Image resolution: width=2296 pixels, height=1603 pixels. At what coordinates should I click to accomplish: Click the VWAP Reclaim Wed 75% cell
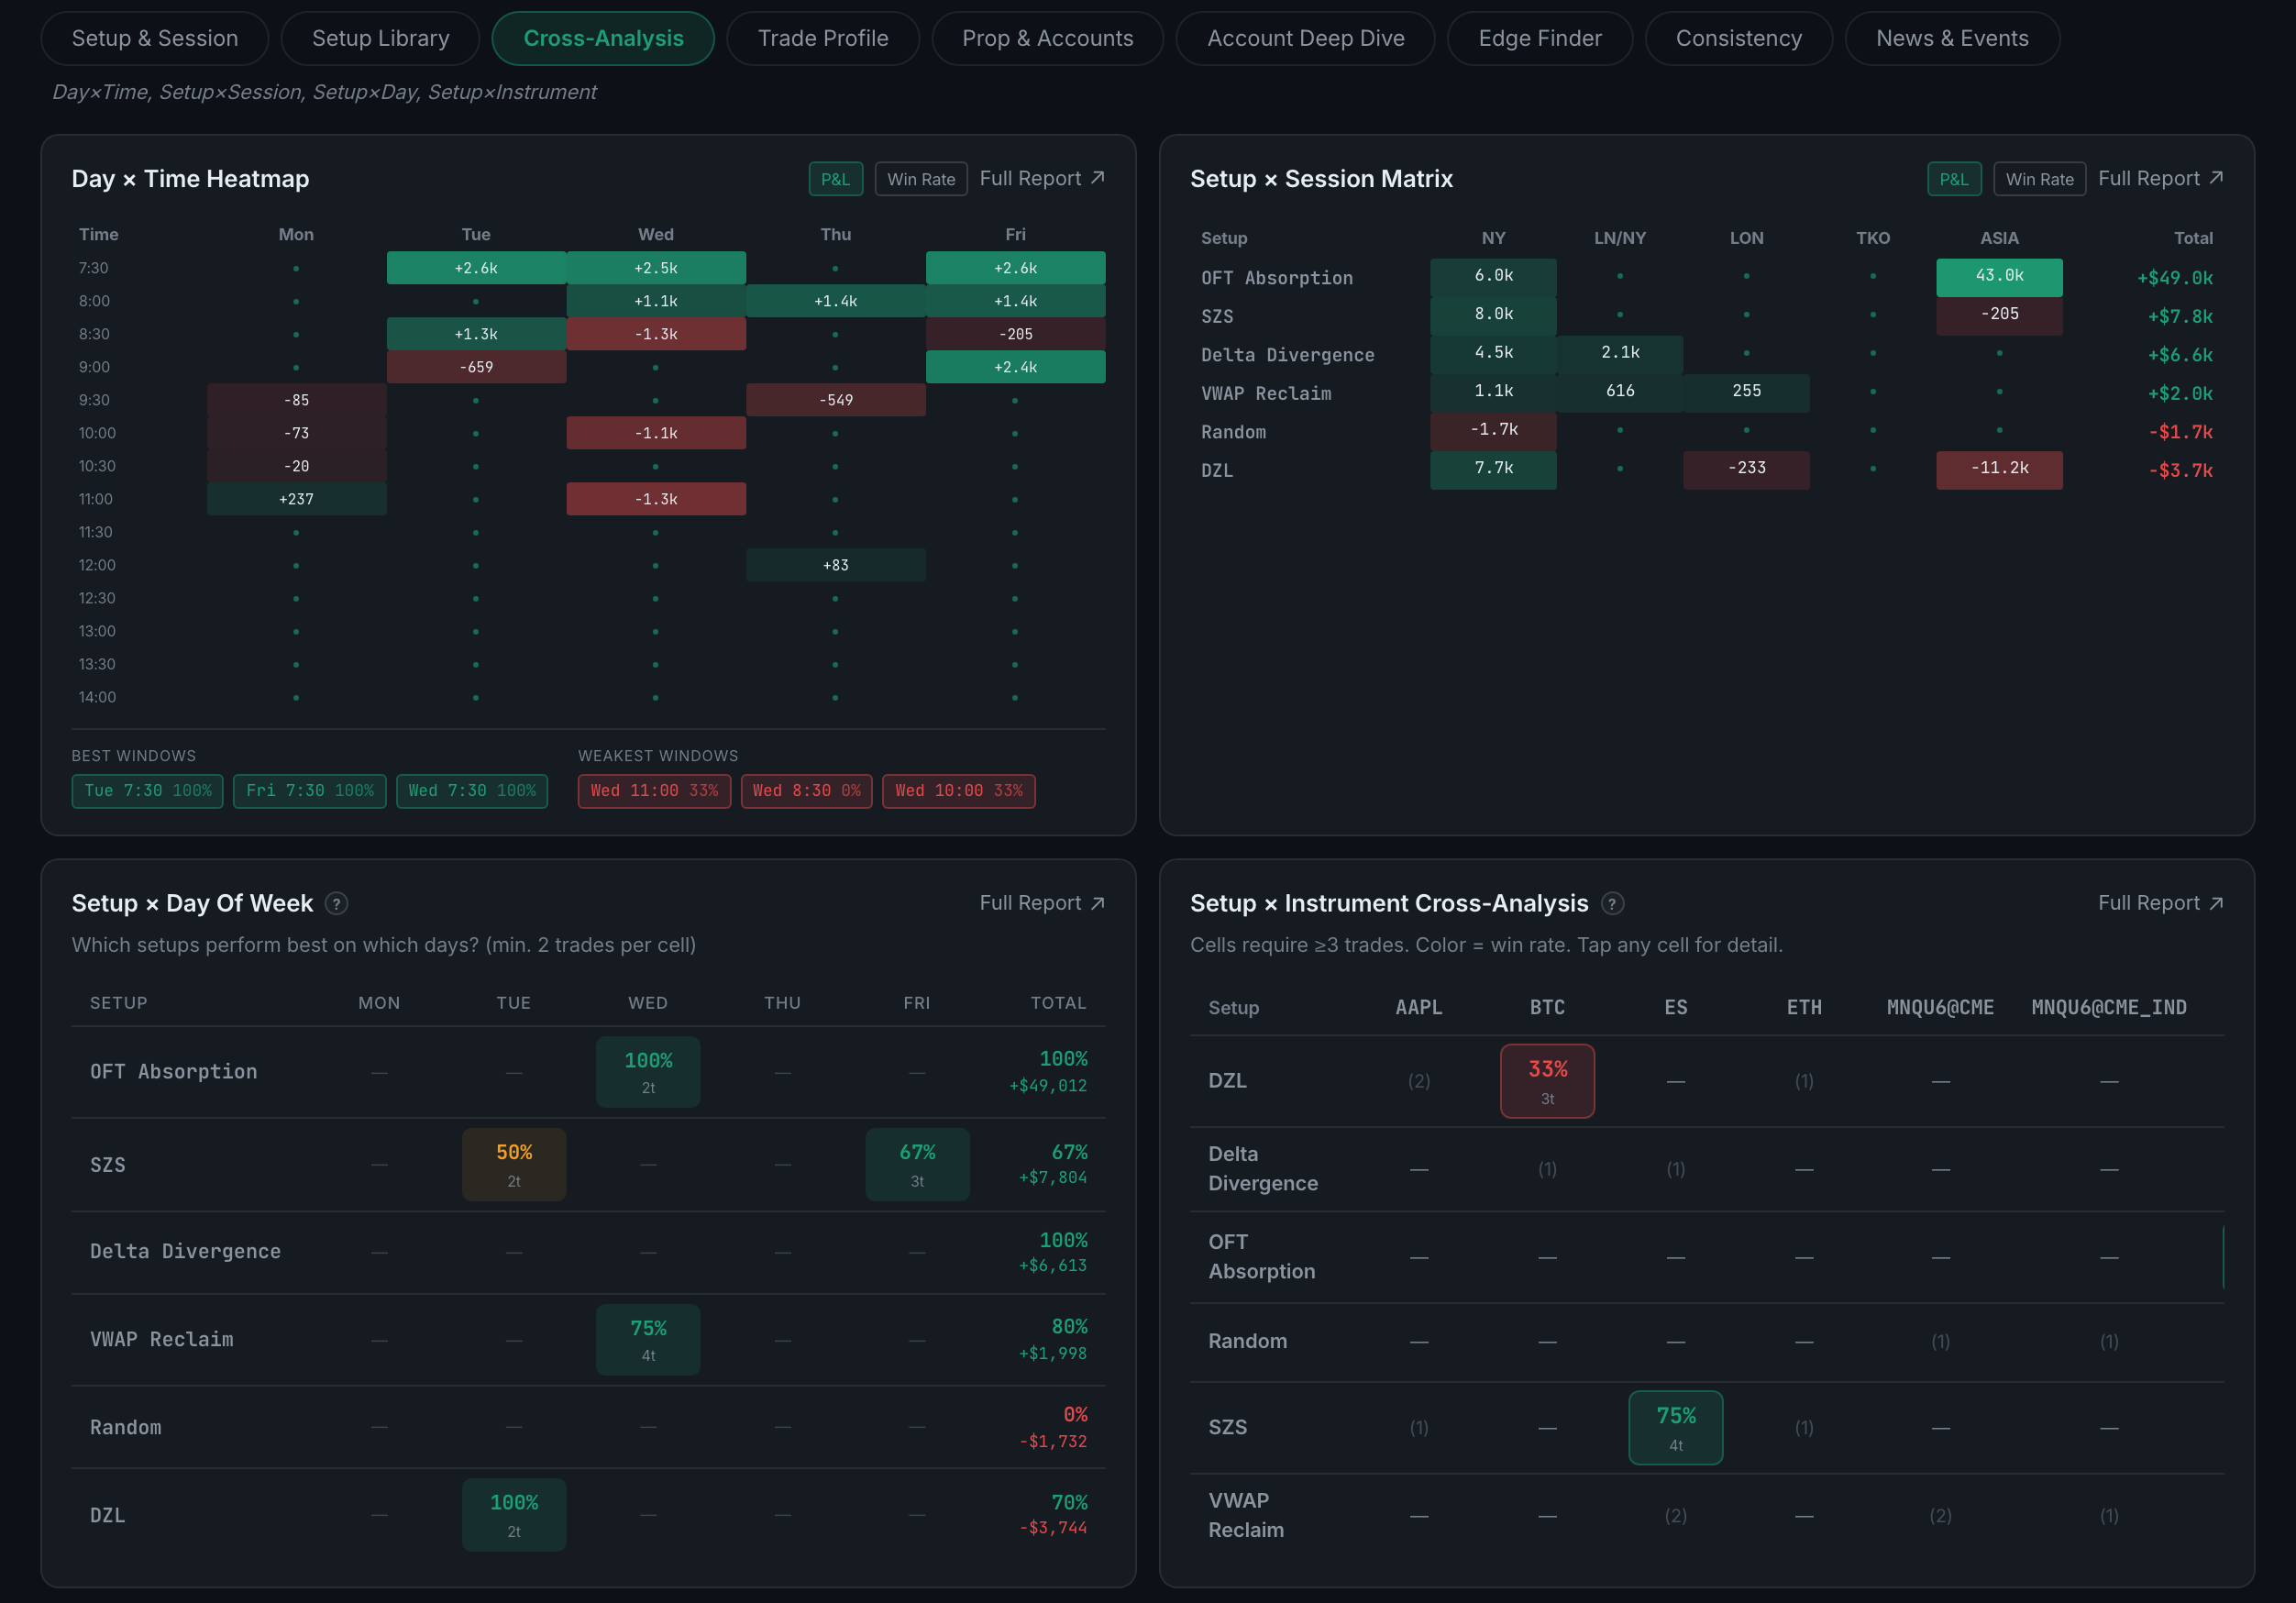[x=648, y=1340]
